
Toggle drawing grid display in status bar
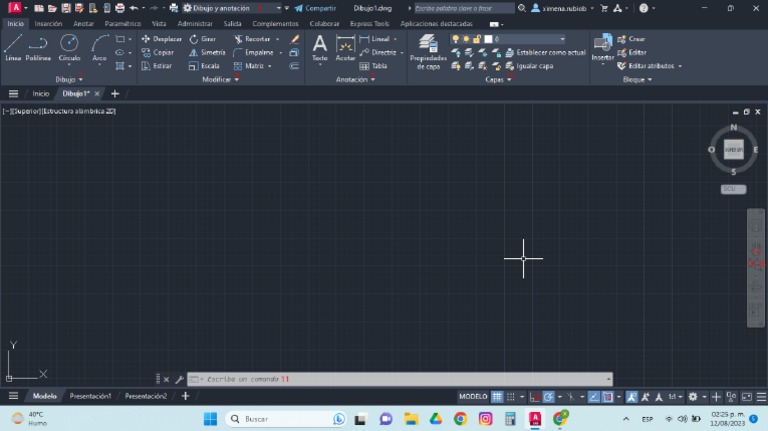pyautogui.click(x=497, y=396)
